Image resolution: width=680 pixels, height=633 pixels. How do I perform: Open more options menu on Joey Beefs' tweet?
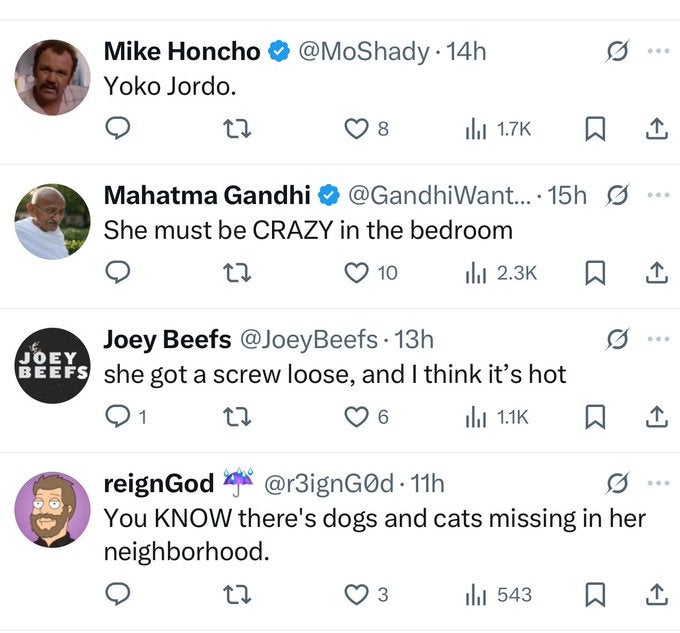tap(656, 340)
